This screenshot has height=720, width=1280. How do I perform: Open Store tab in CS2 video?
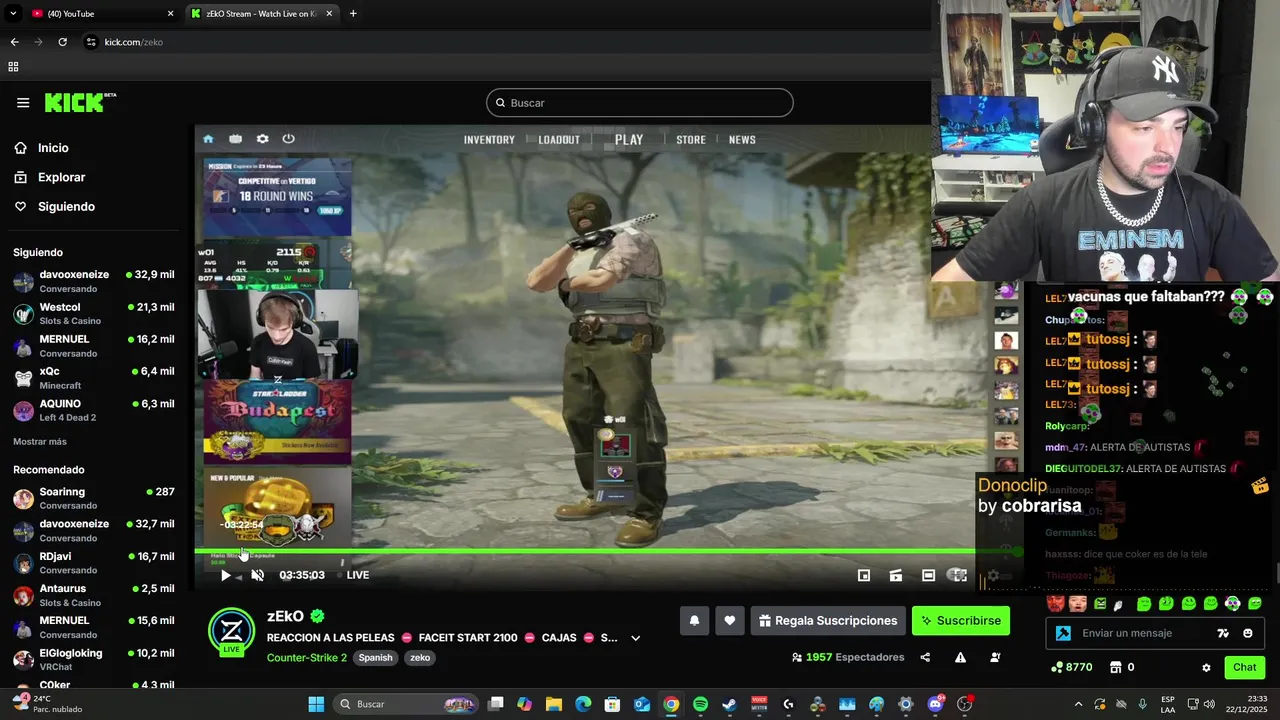(x=691, y=140)
